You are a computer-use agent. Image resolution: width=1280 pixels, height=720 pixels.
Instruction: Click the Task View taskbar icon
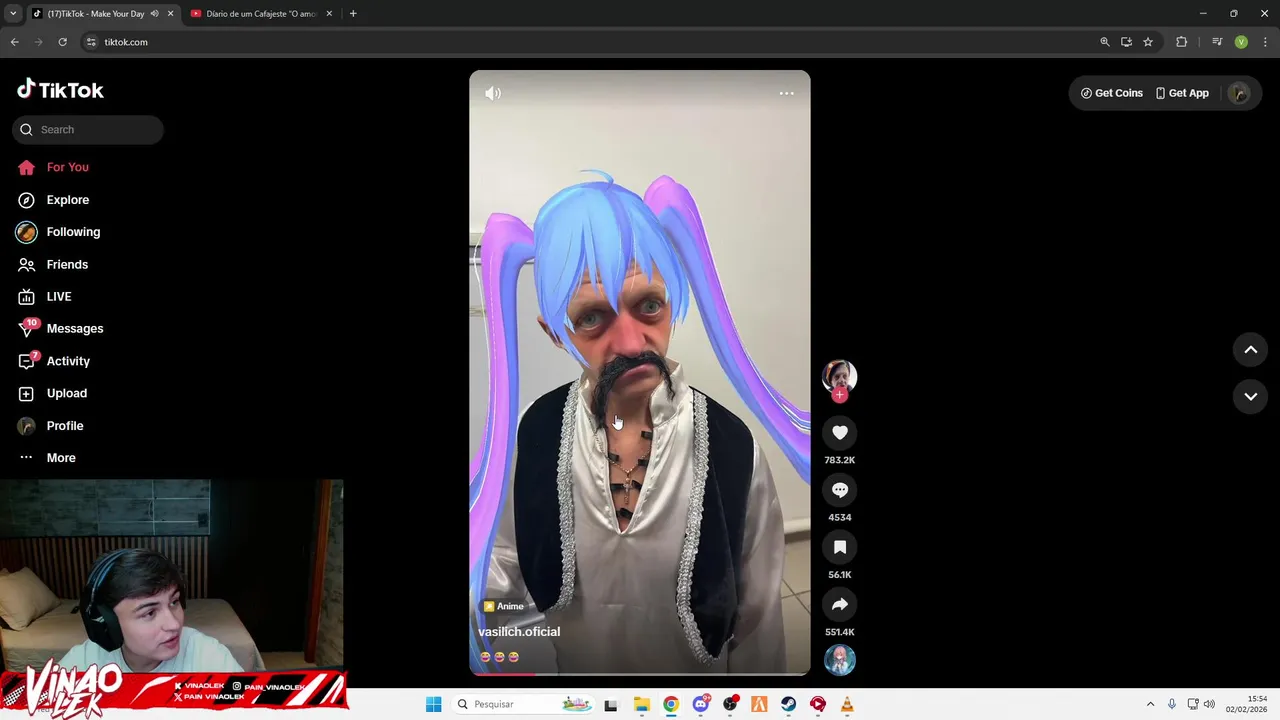[x=611, y=704]
